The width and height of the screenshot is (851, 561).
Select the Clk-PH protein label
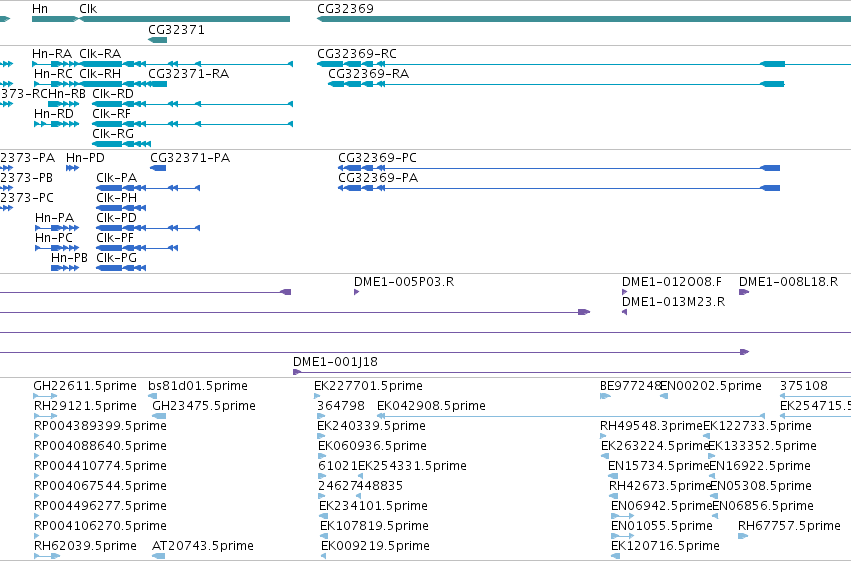click(117, 198)
